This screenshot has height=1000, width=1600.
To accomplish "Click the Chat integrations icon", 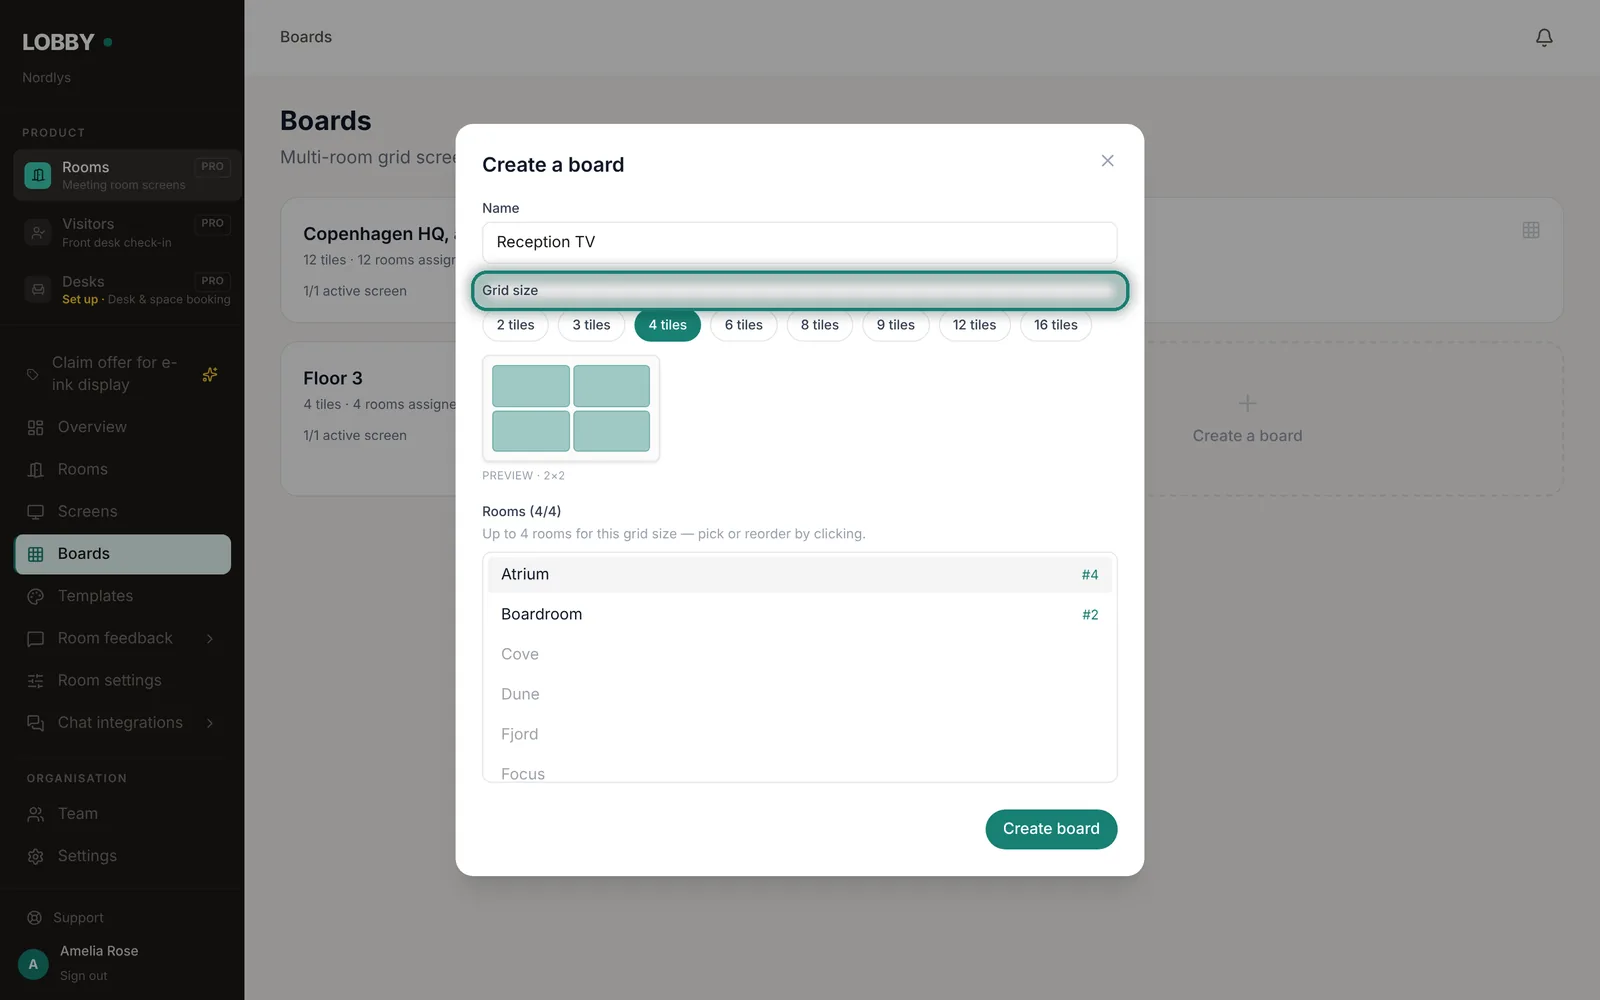I will point(36,723).
